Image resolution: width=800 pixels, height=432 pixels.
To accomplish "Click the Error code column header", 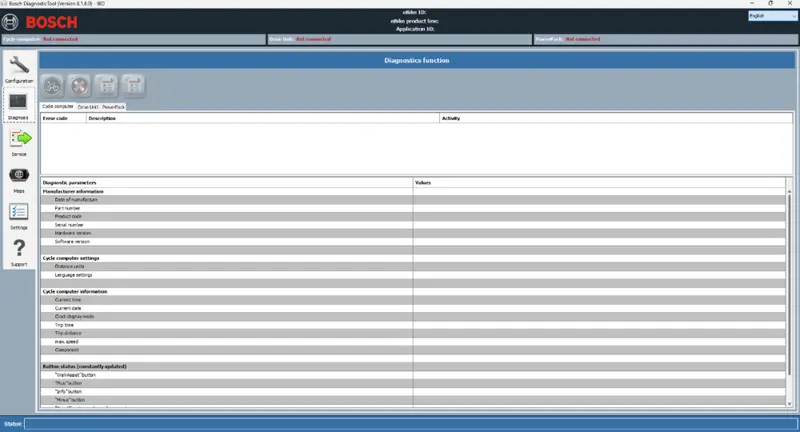I will tap(63, 118).
